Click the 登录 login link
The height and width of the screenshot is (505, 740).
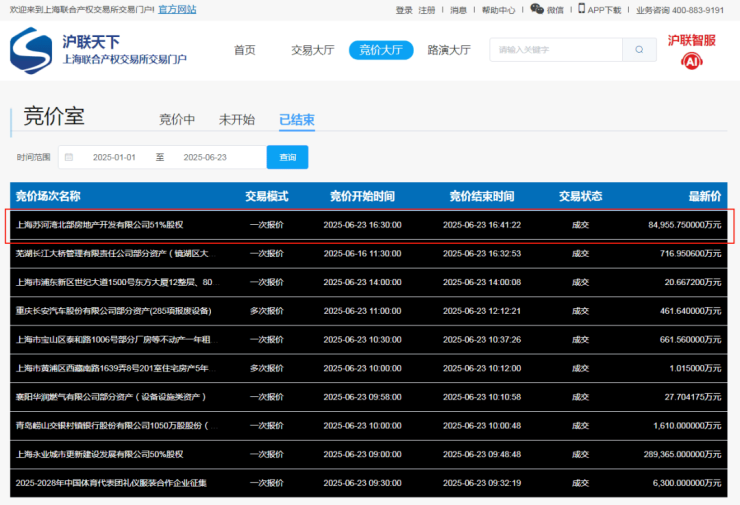point(403,10)
